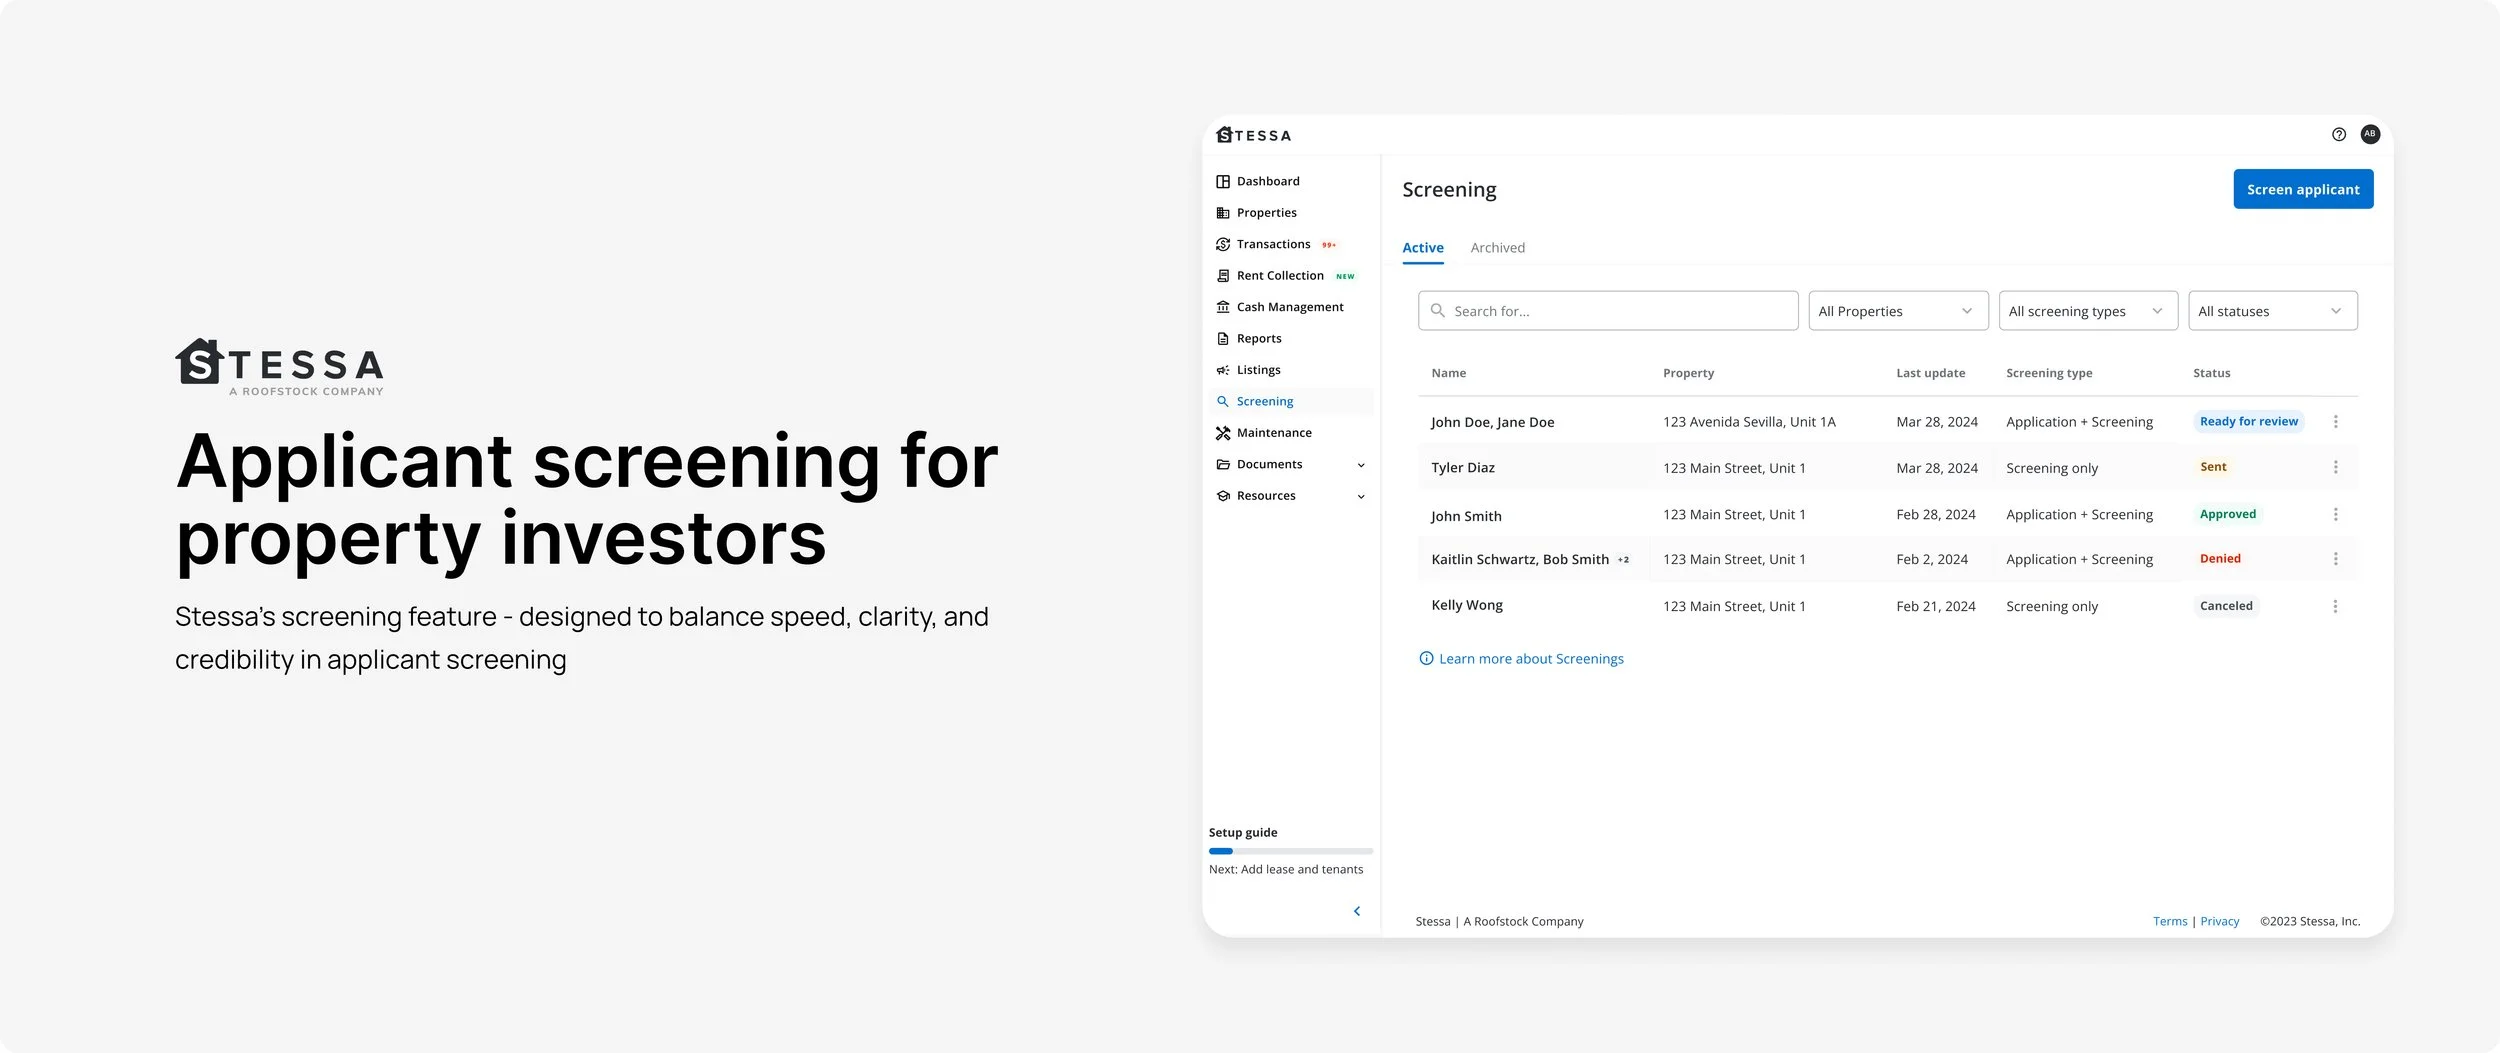The image size is (2500, 1053).
Task: Click the info icon beside Learn more
Action: click(x=1426, y=658)
